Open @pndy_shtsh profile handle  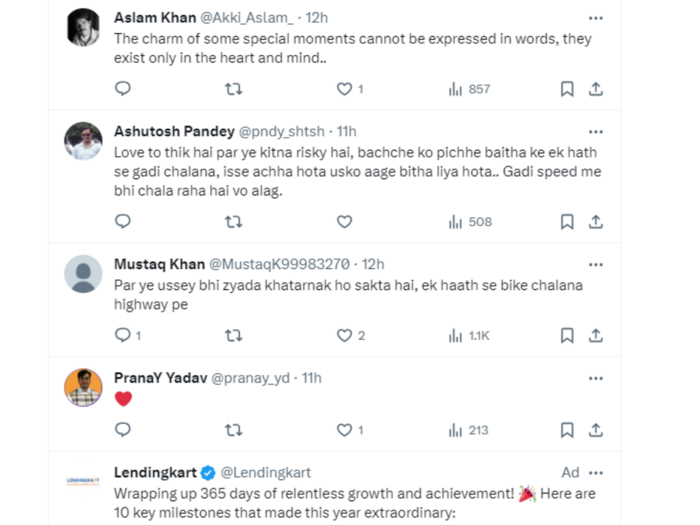click(282, 131)
